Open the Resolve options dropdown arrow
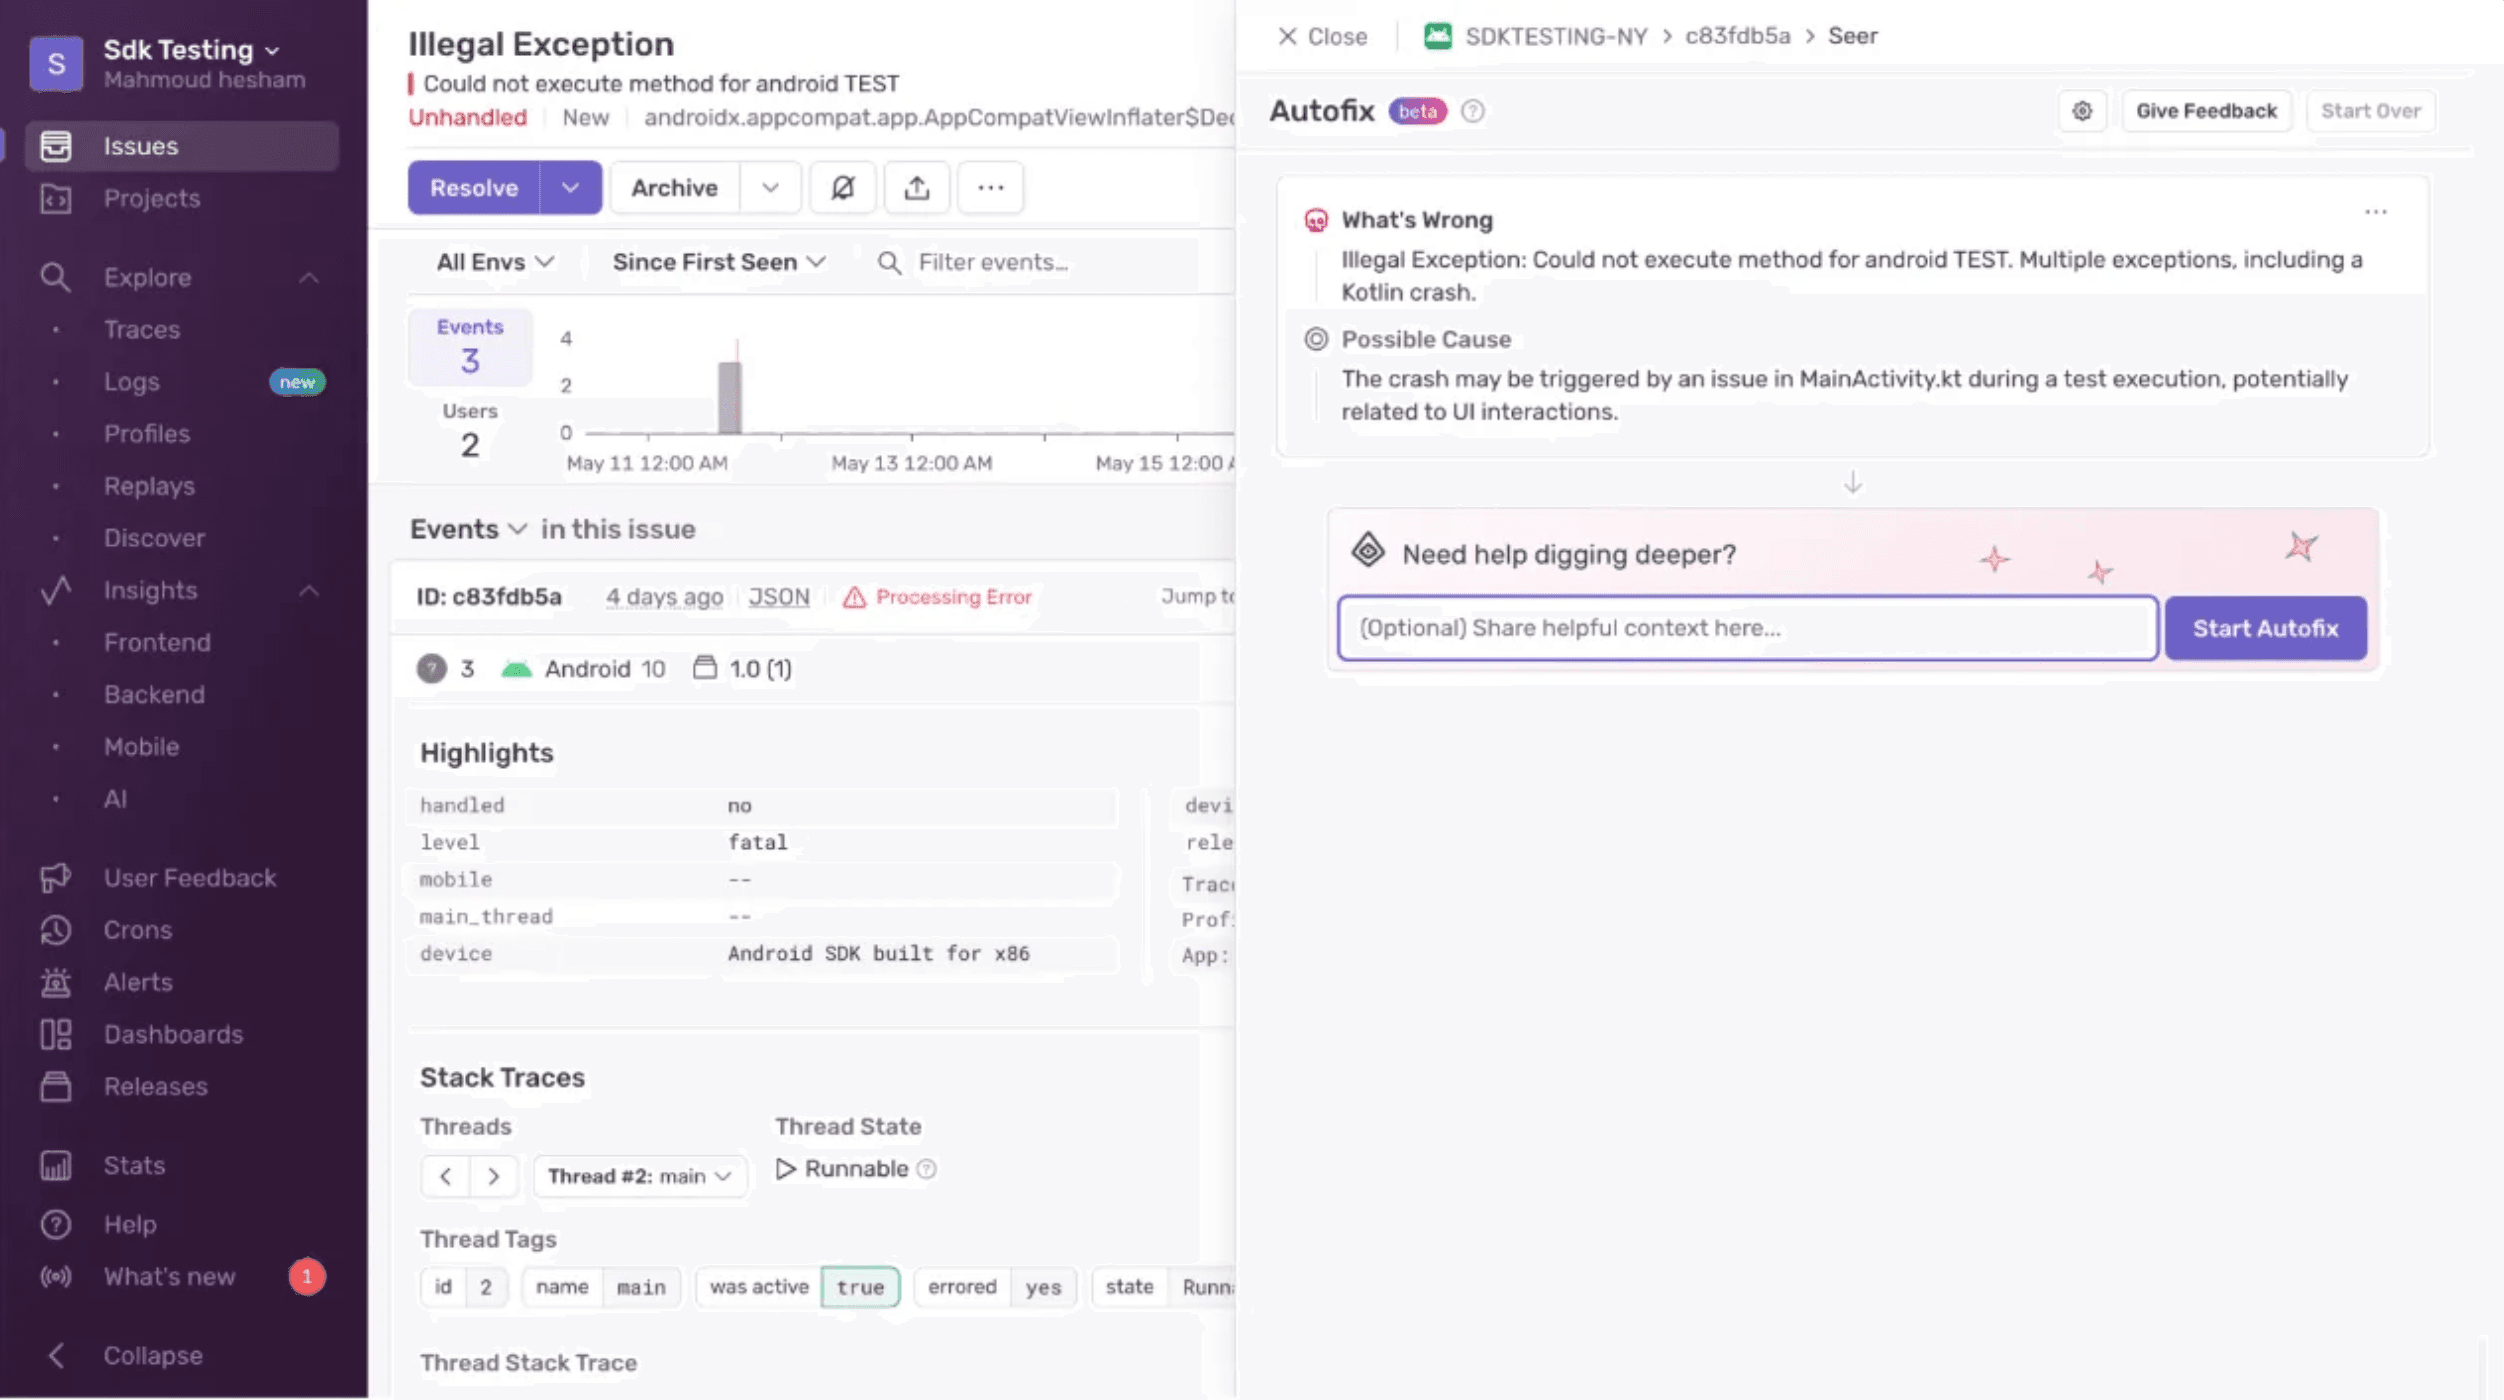 pyautogui.click(x=570, y=187)
